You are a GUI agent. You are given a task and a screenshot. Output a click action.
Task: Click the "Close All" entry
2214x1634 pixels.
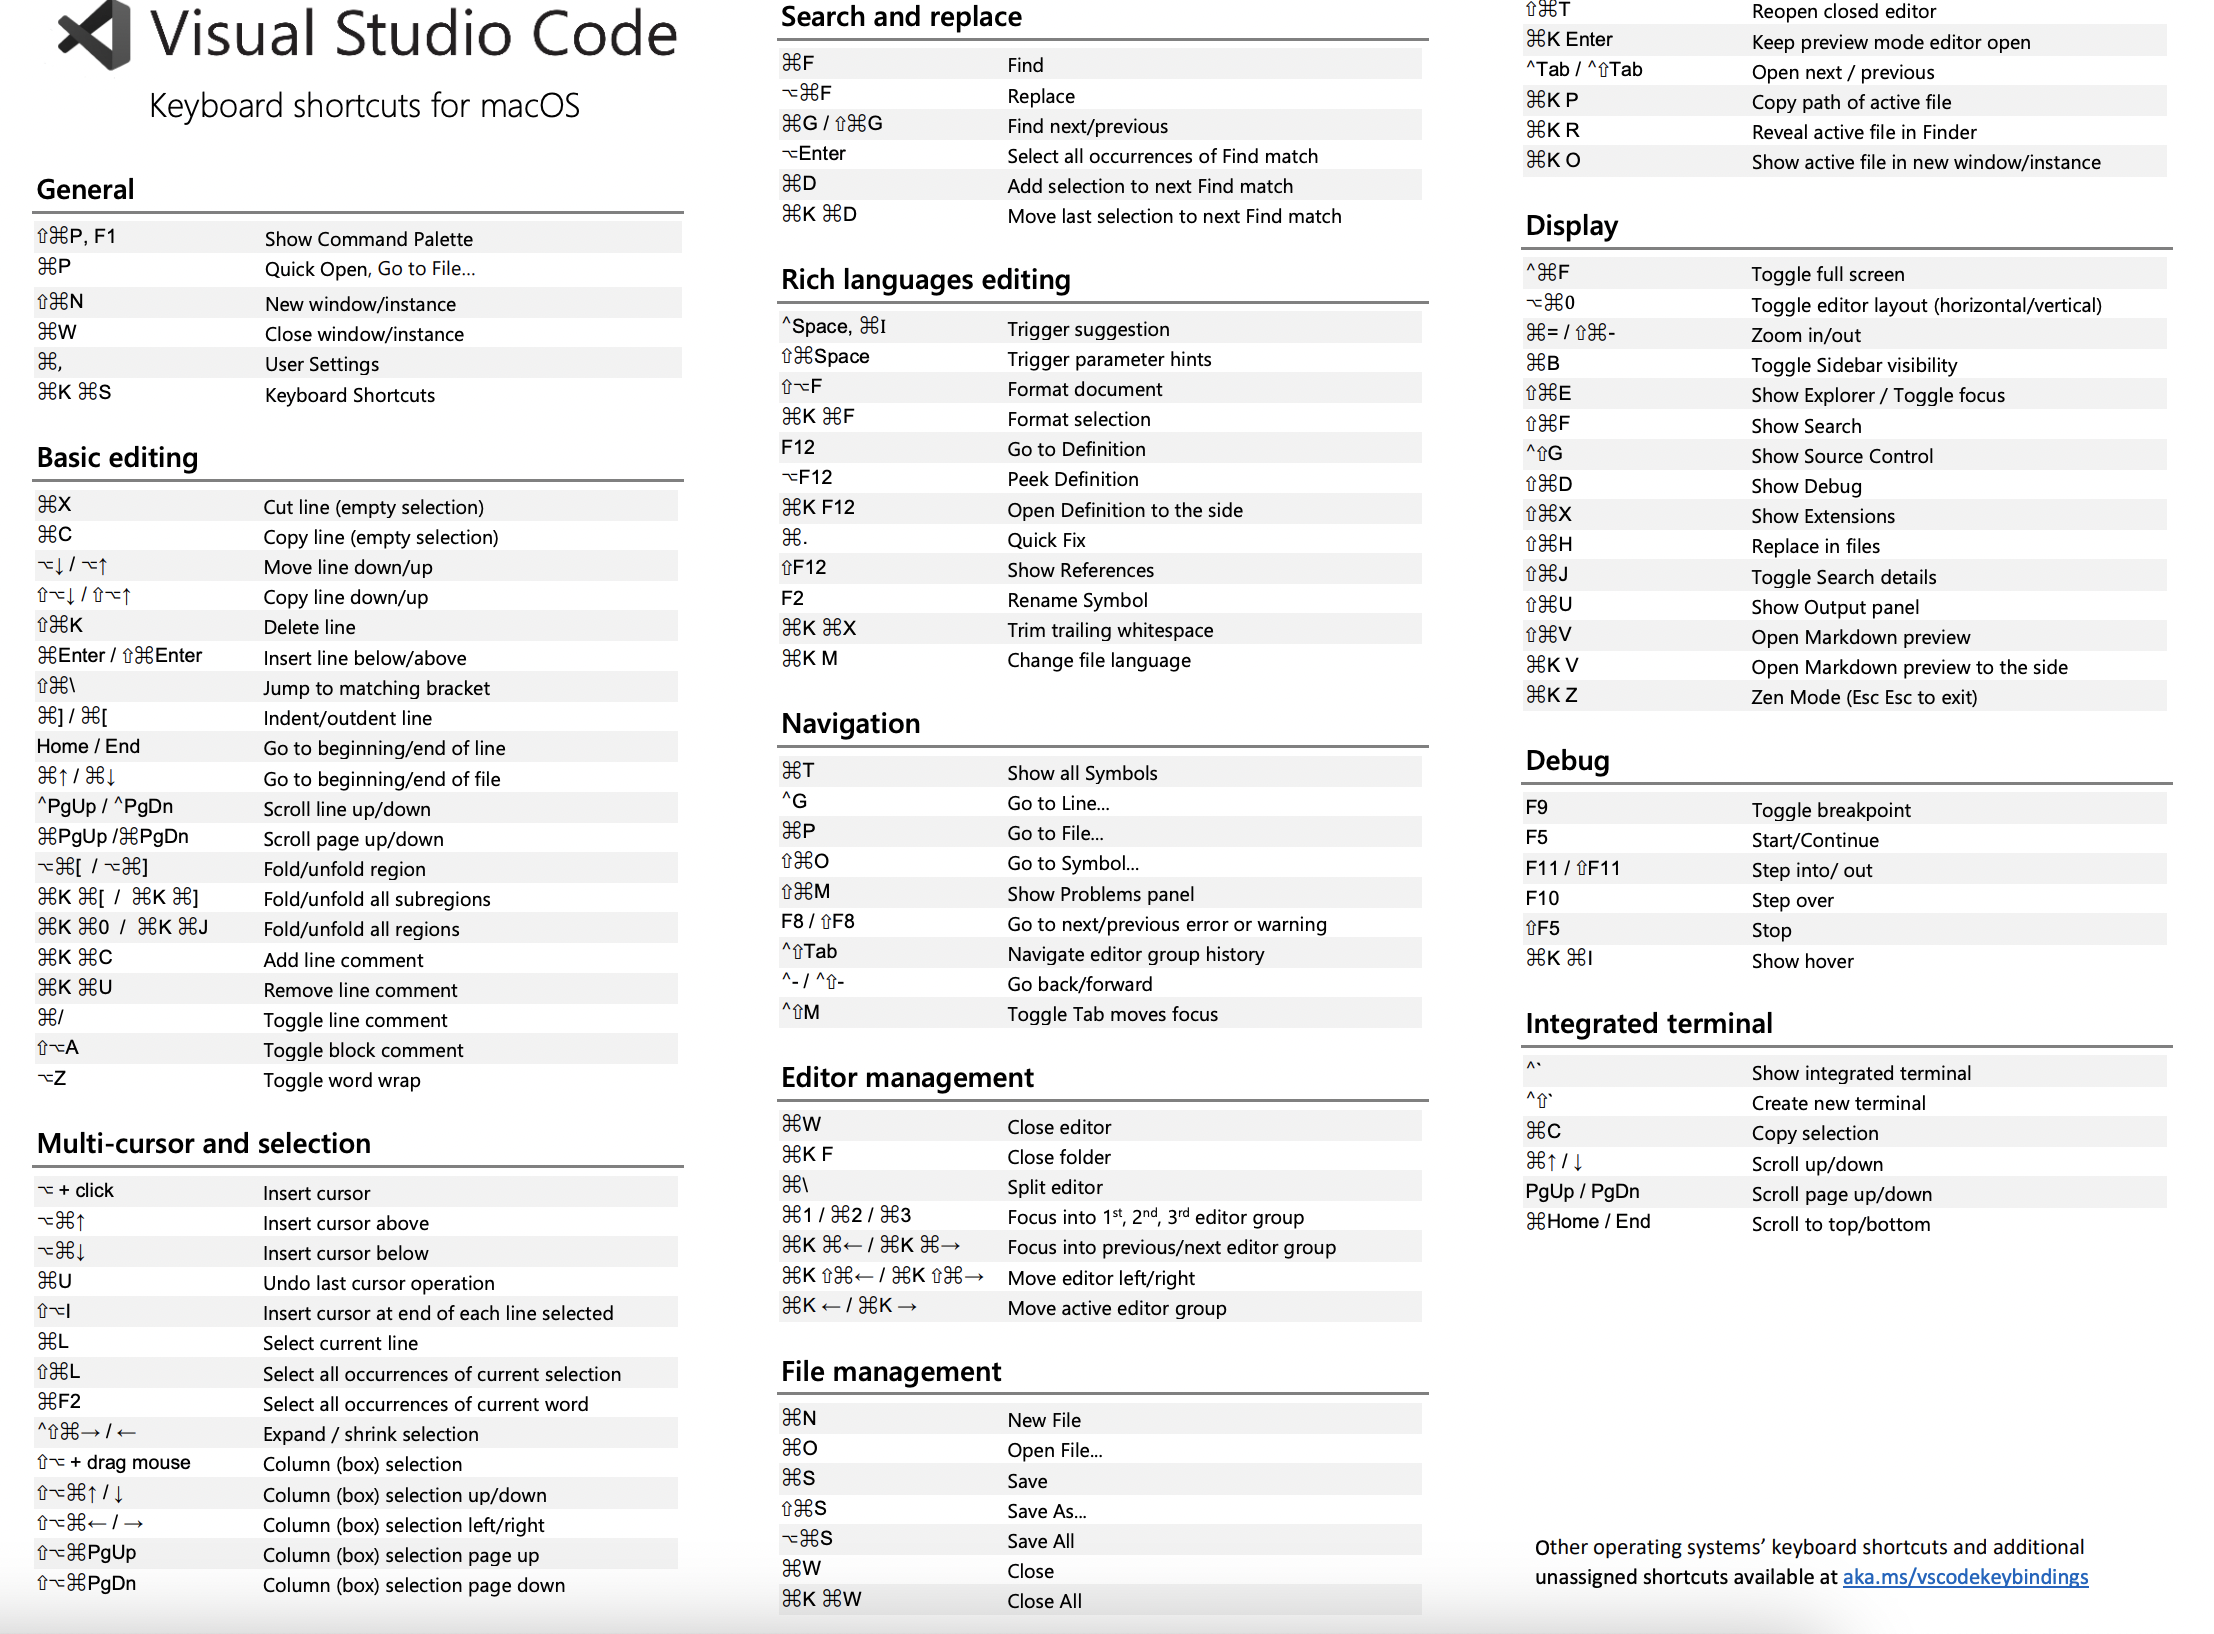[1044, 1601]
